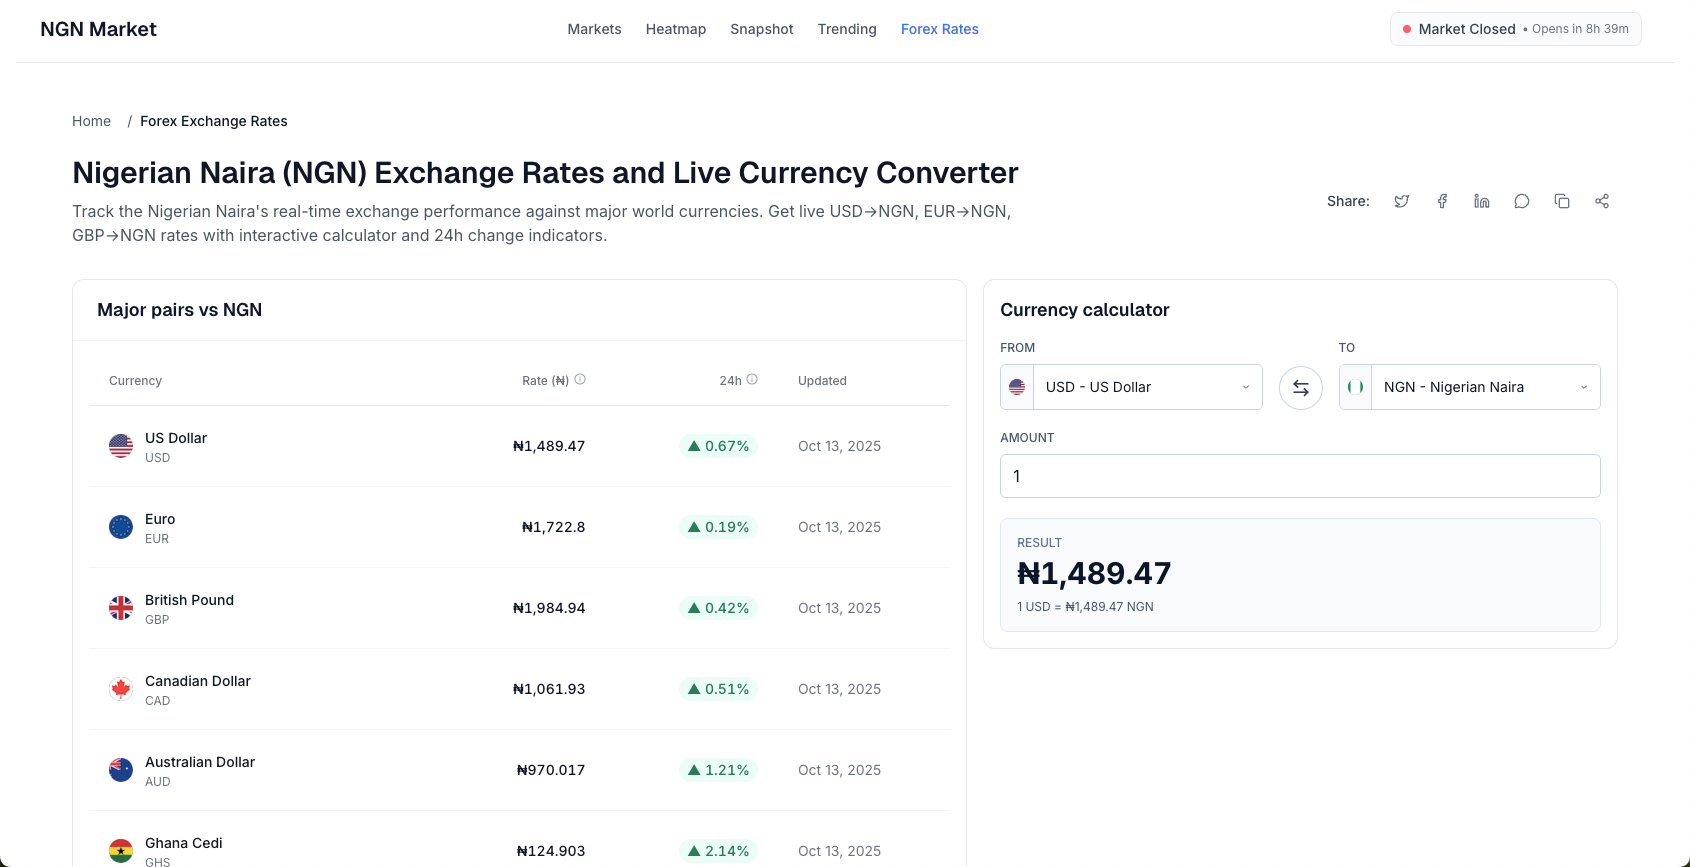
Task: Click the NGN Market logo
Action: pyautogui.click(x=98, y=29)
